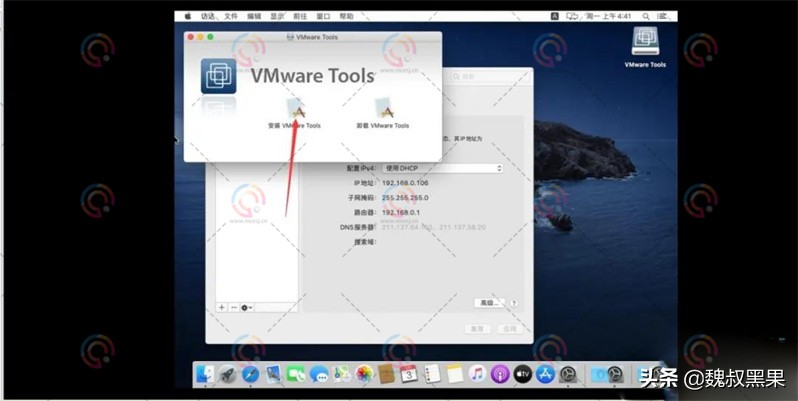Open Reminders from the Dock
The width and height of the screenshot is (798, 401).
click(x=432, y=374)
